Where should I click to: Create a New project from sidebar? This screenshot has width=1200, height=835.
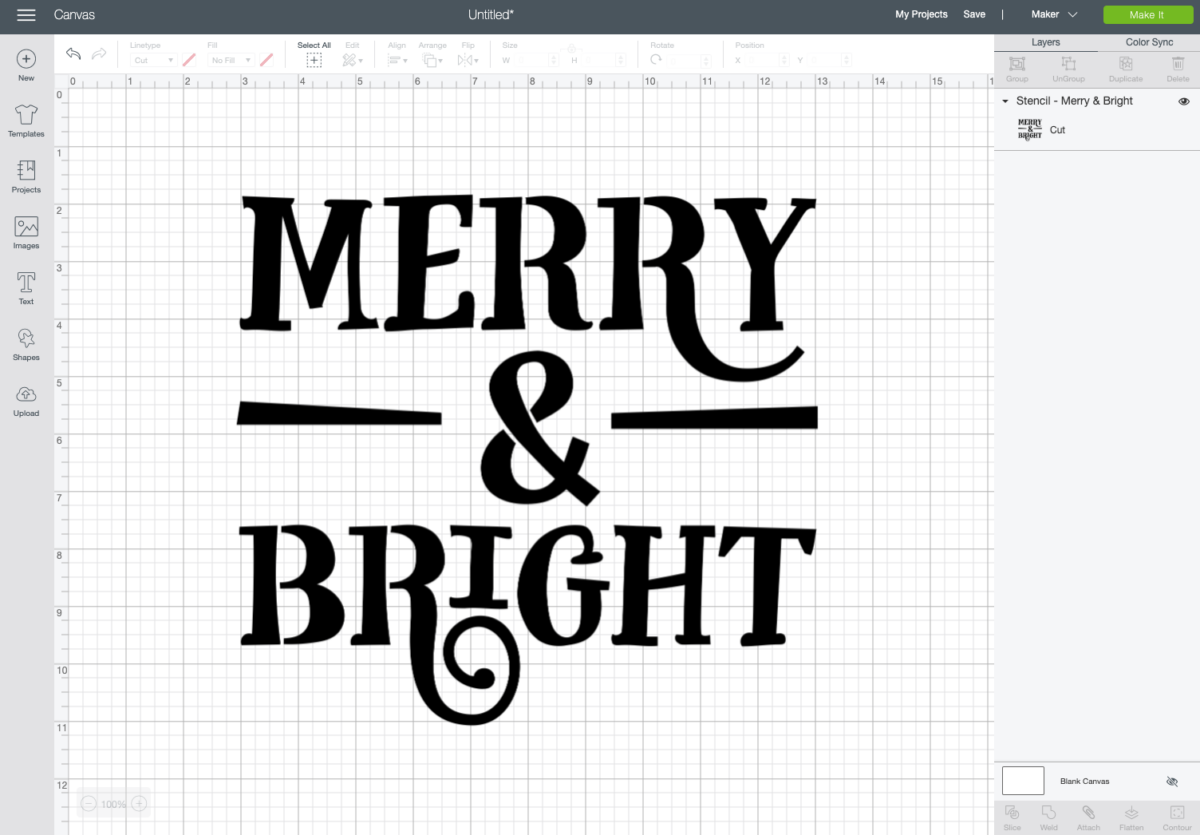click(x=26, y=65)
